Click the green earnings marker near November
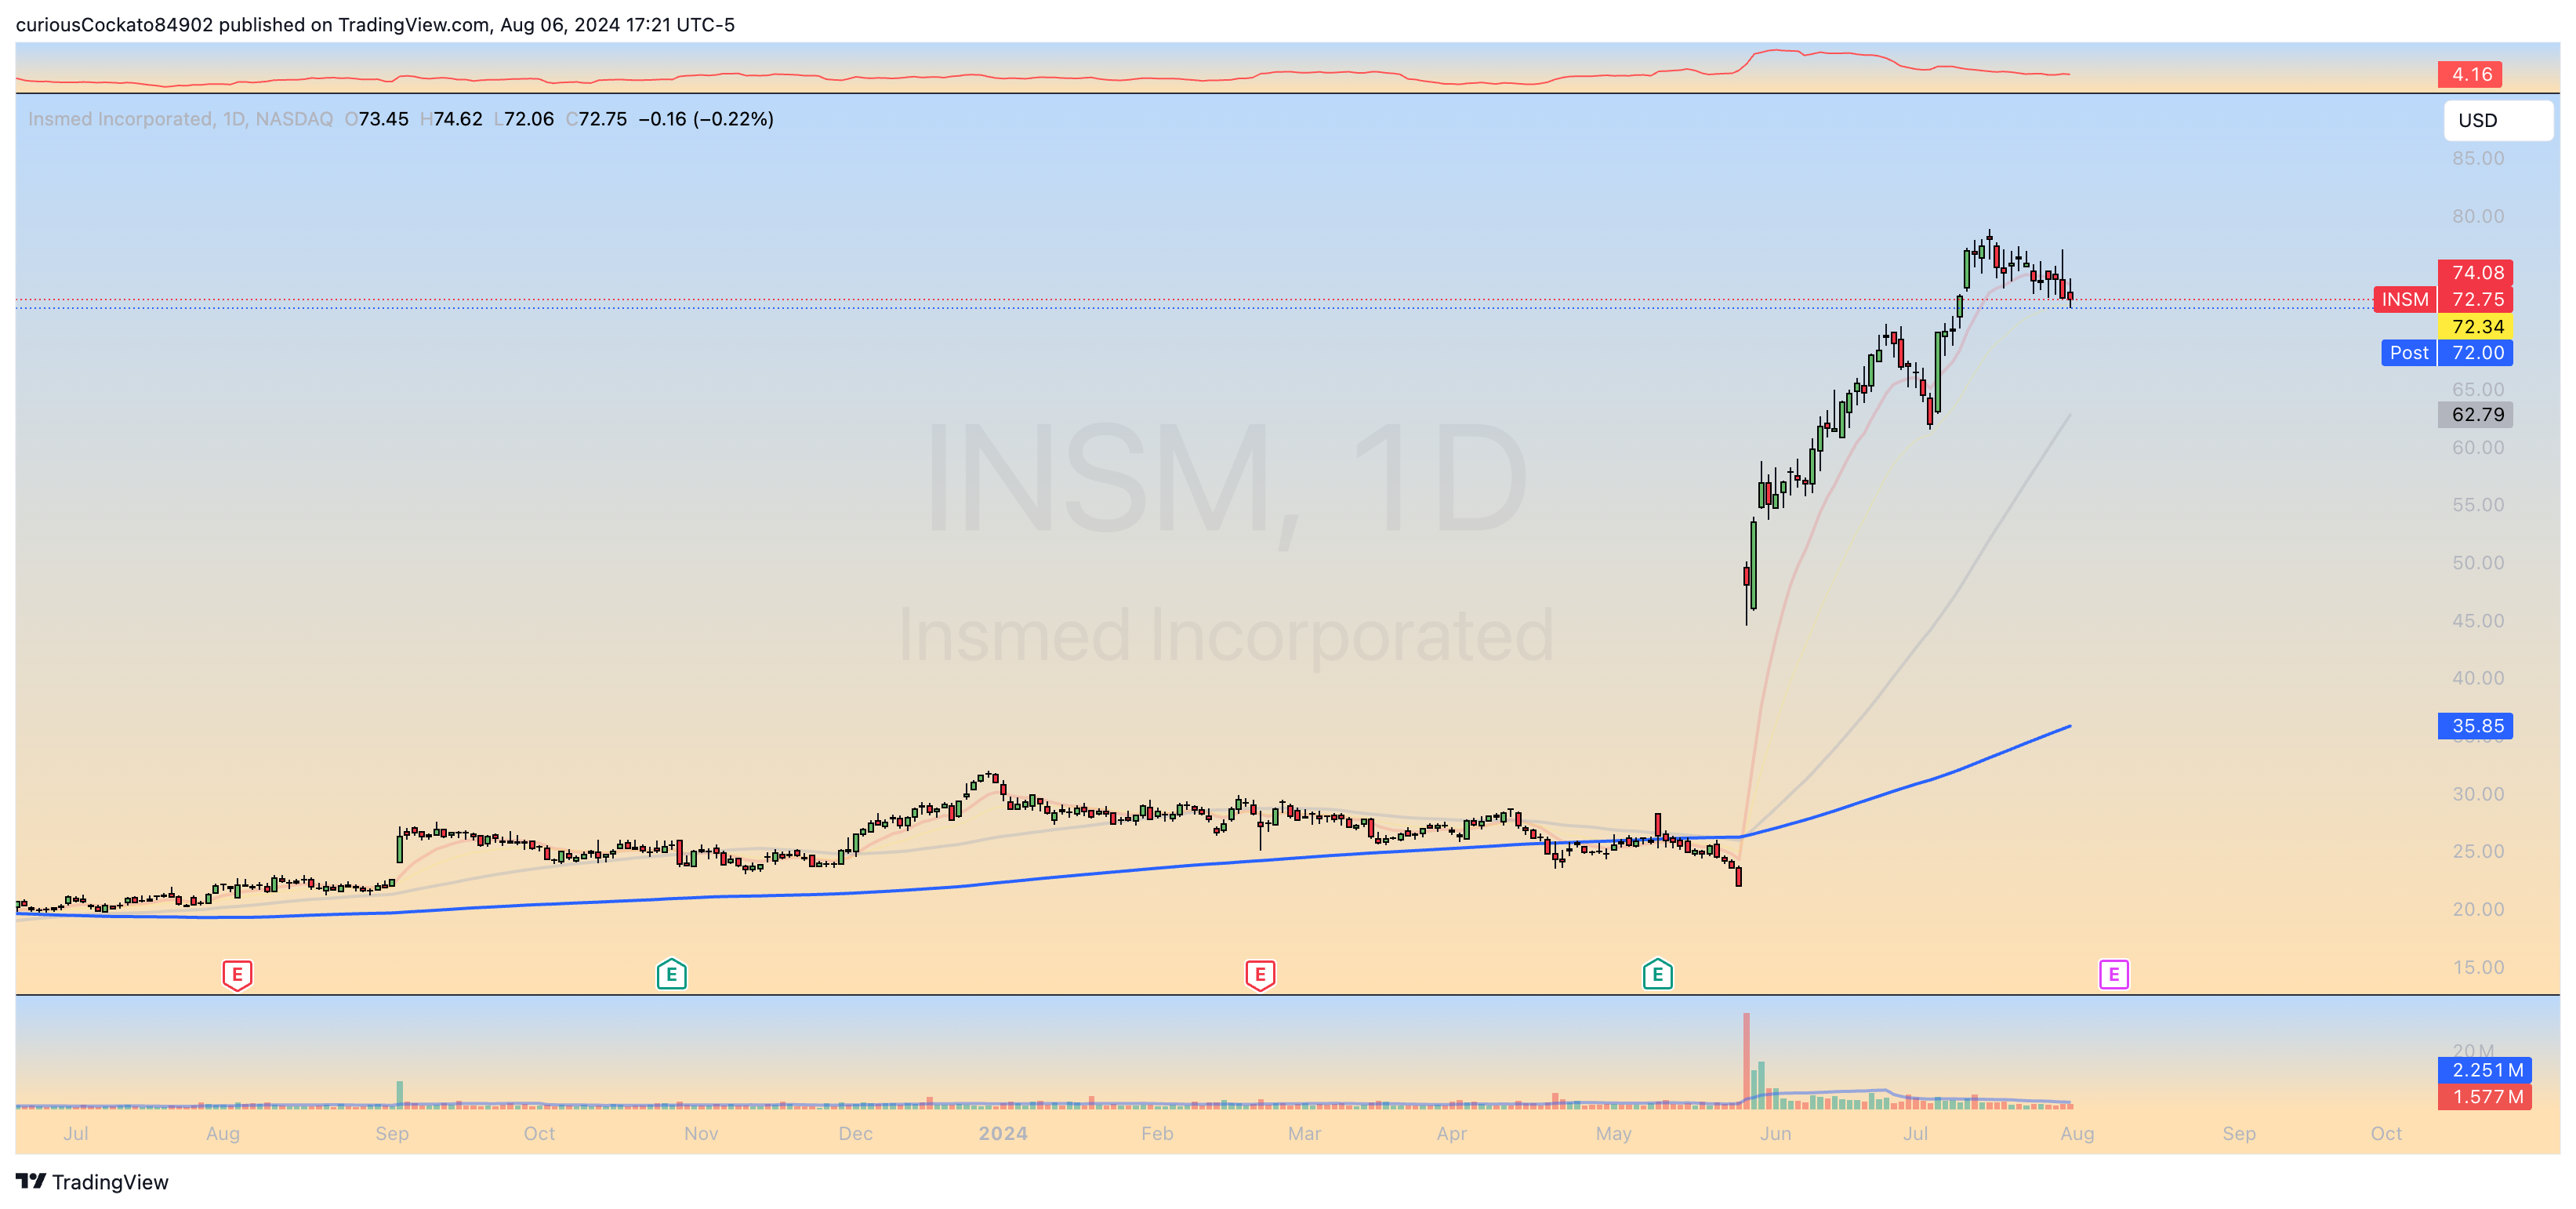The image size is (2576, 1209). (x=671, y=974)
